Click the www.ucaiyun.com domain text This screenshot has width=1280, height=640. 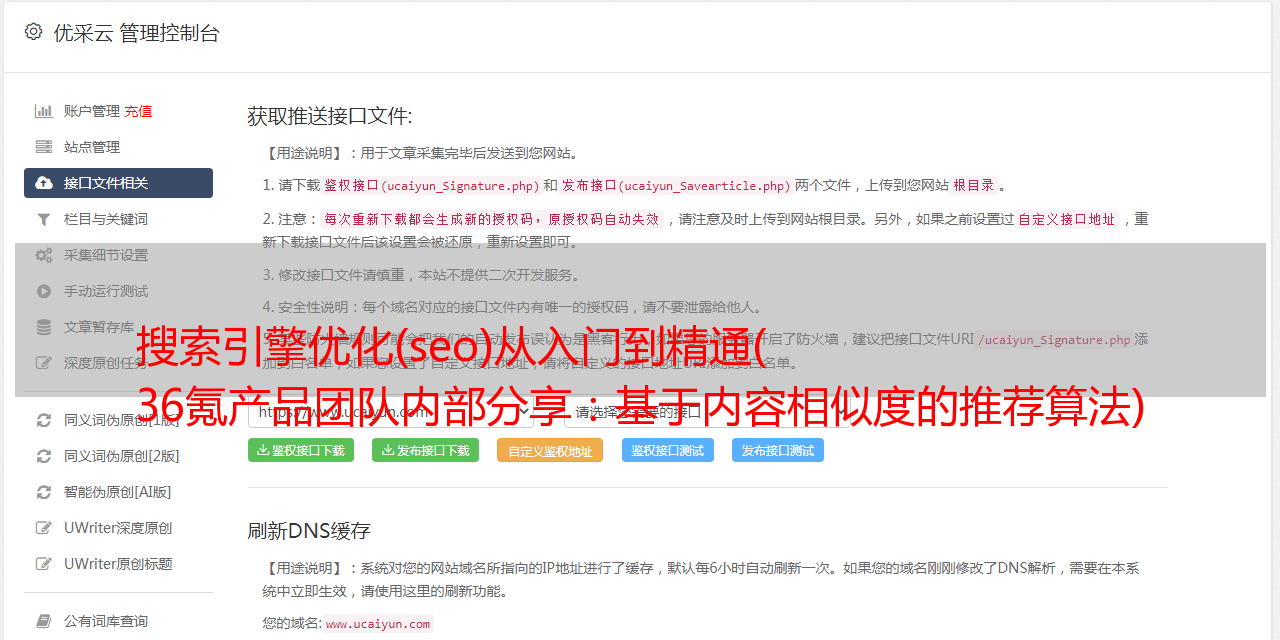click(x=378, y=624)
